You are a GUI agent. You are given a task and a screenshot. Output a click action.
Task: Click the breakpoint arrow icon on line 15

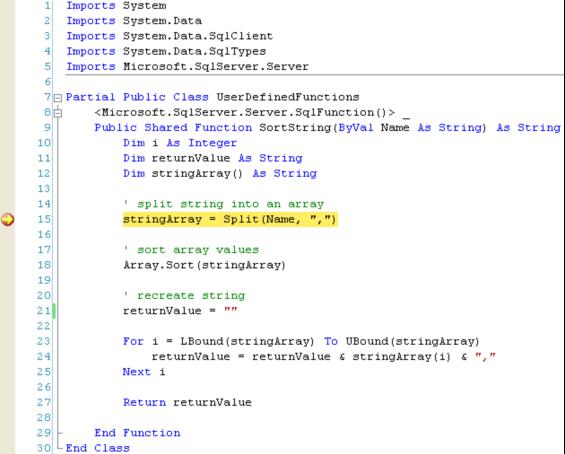[8, 219]
